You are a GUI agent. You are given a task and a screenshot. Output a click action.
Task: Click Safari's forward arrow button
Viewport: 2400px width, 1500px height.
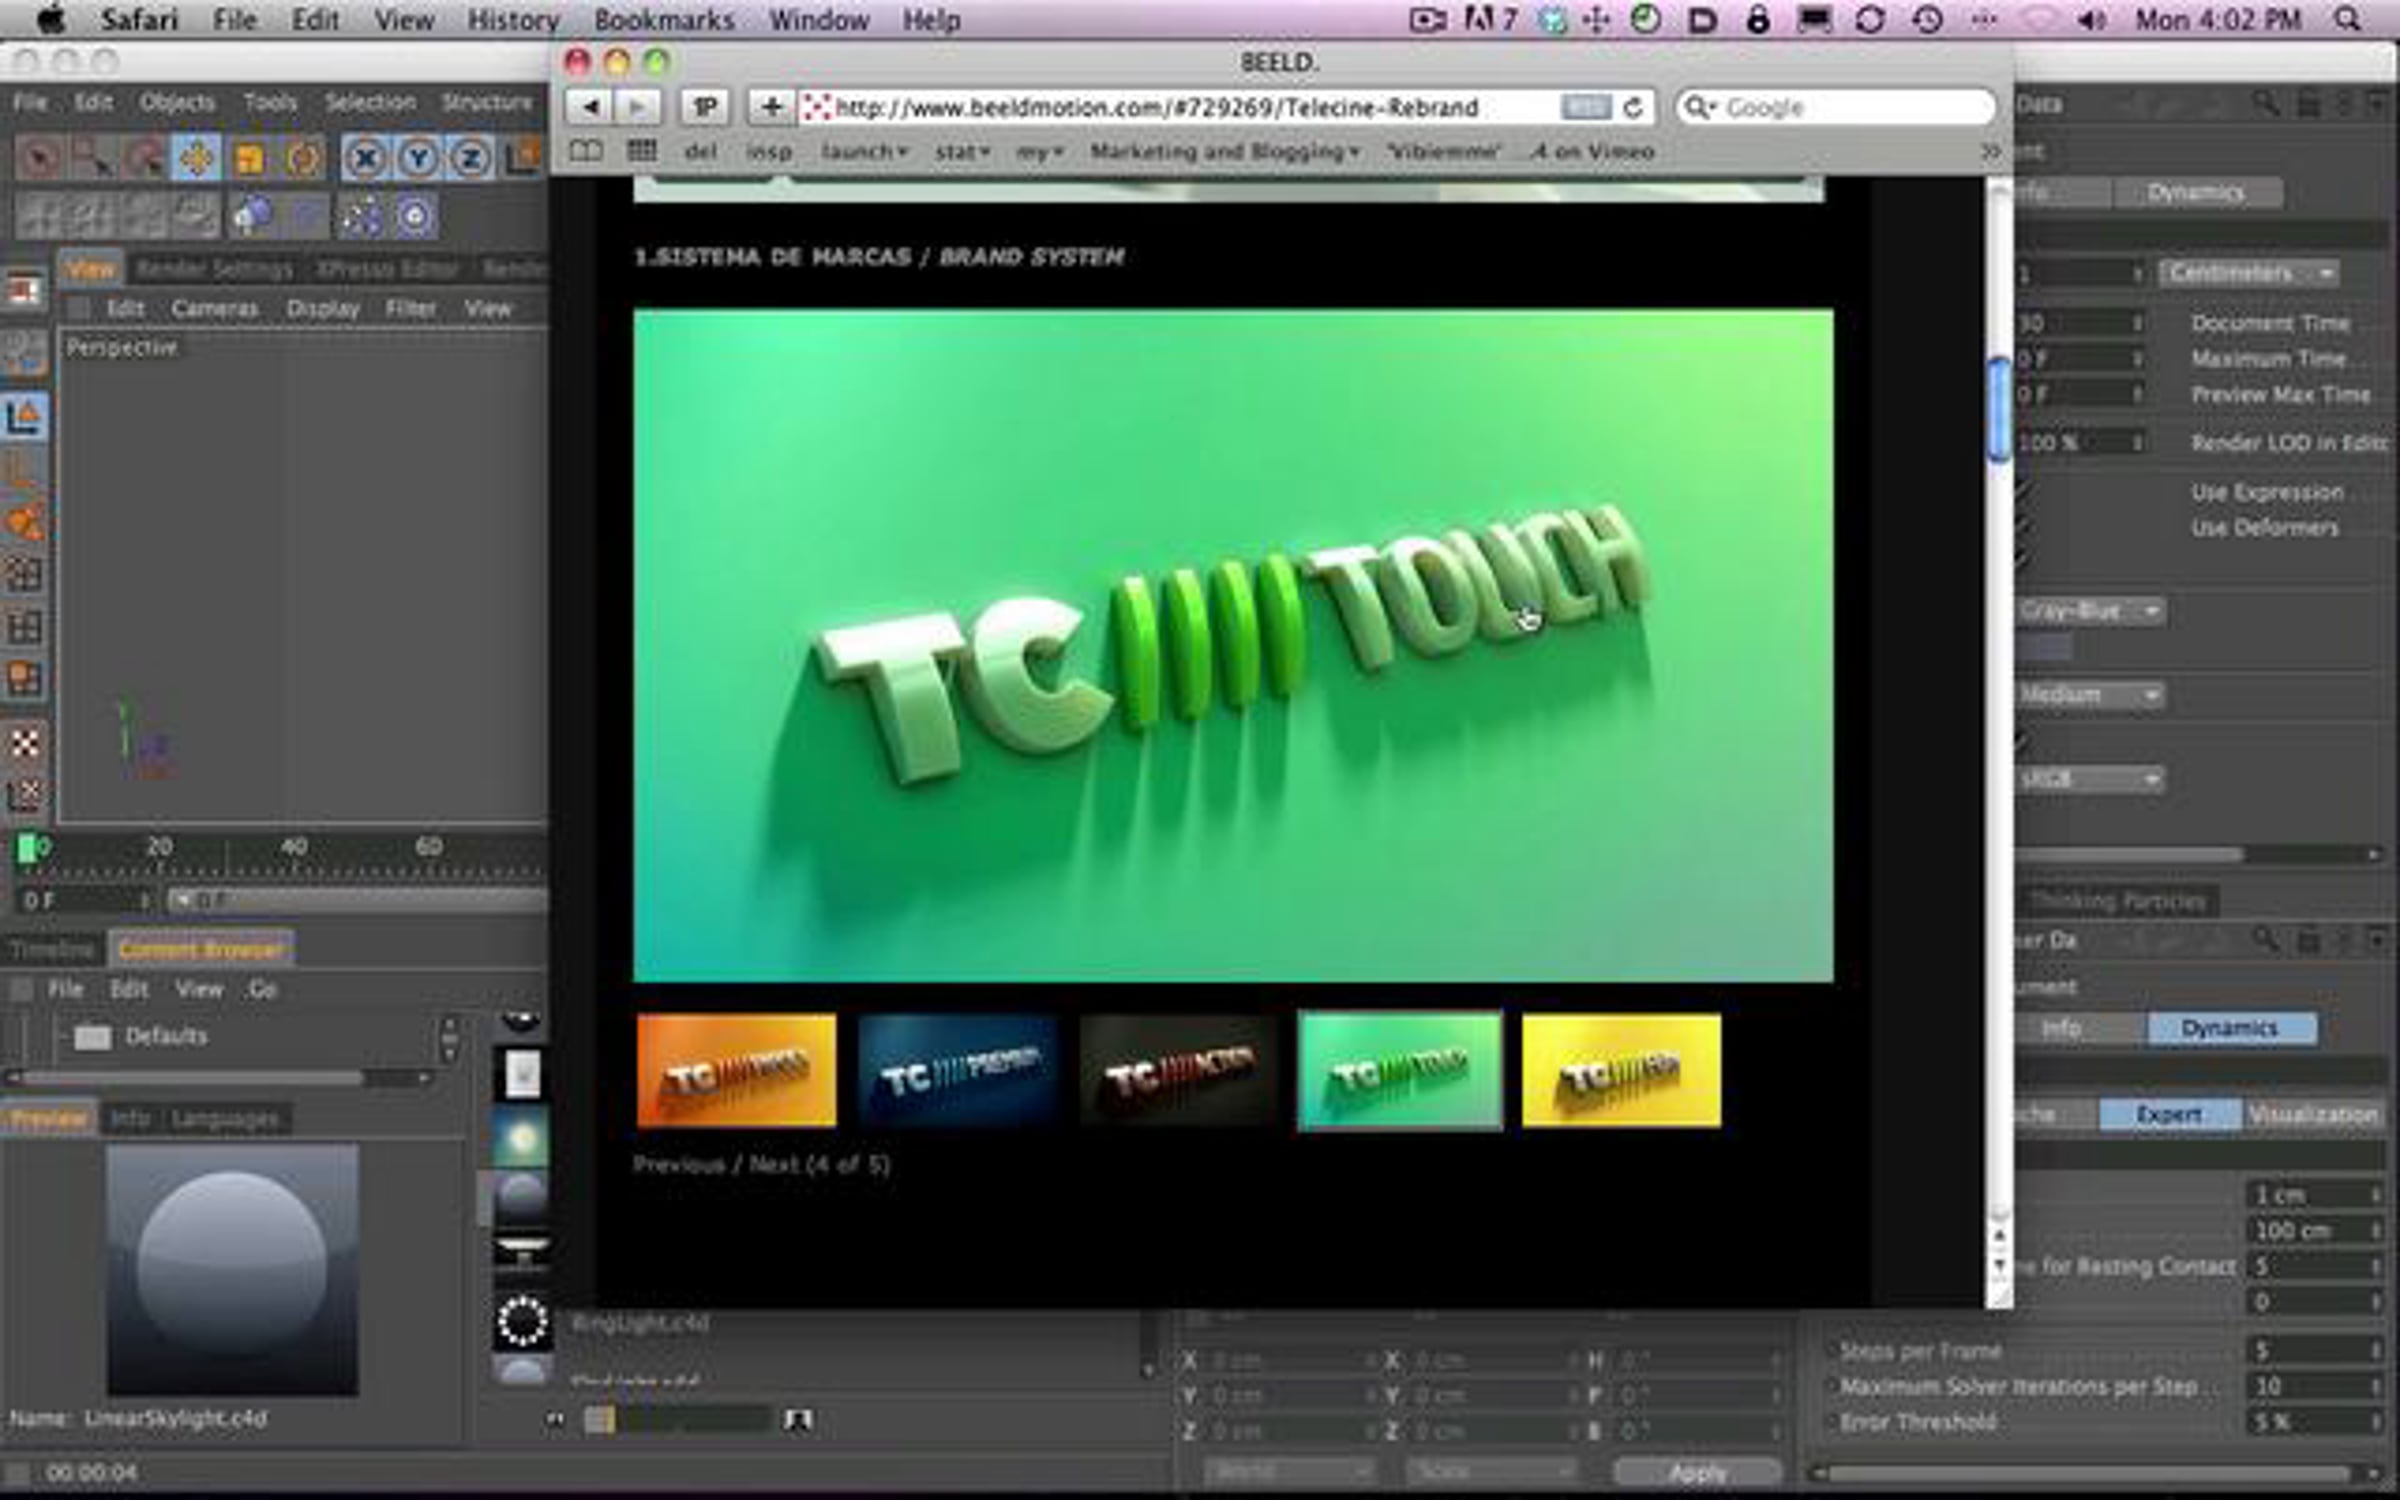tap(637, 106)
